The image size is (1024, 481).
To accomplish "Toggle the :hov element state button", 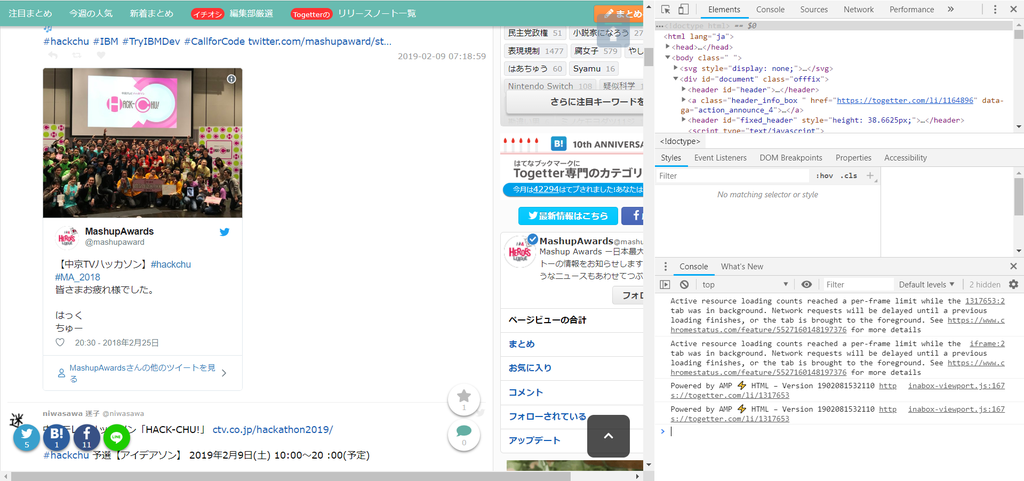I will pos(825,176).
